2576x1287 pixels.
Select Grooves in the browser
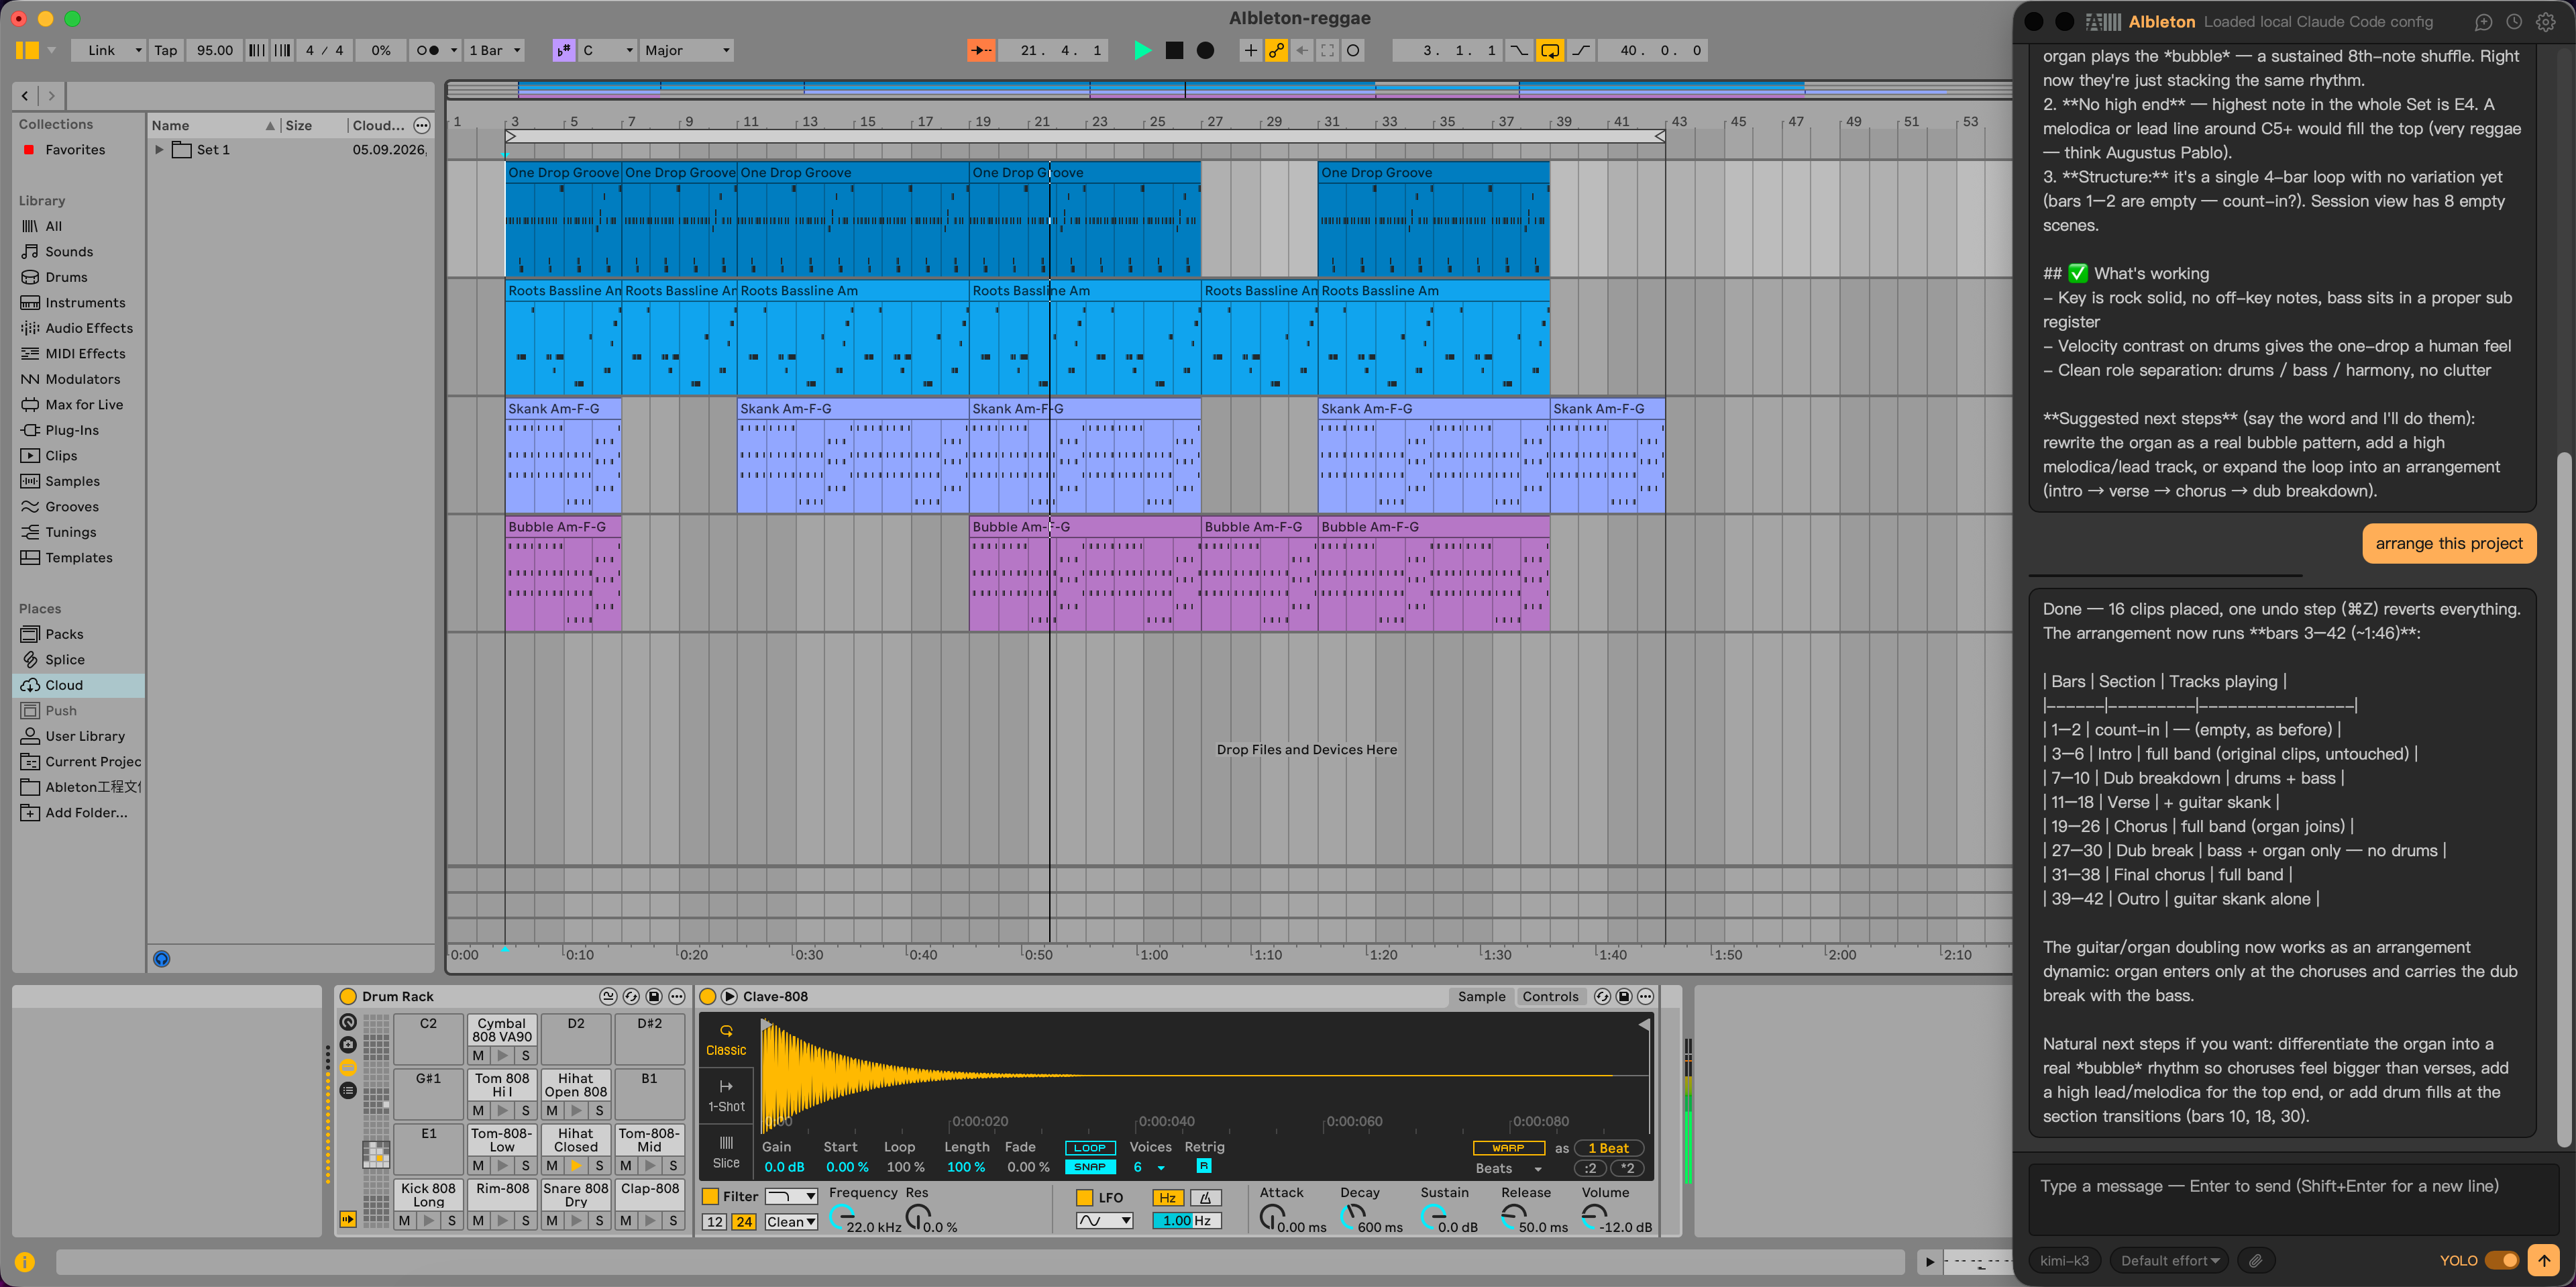72,506
